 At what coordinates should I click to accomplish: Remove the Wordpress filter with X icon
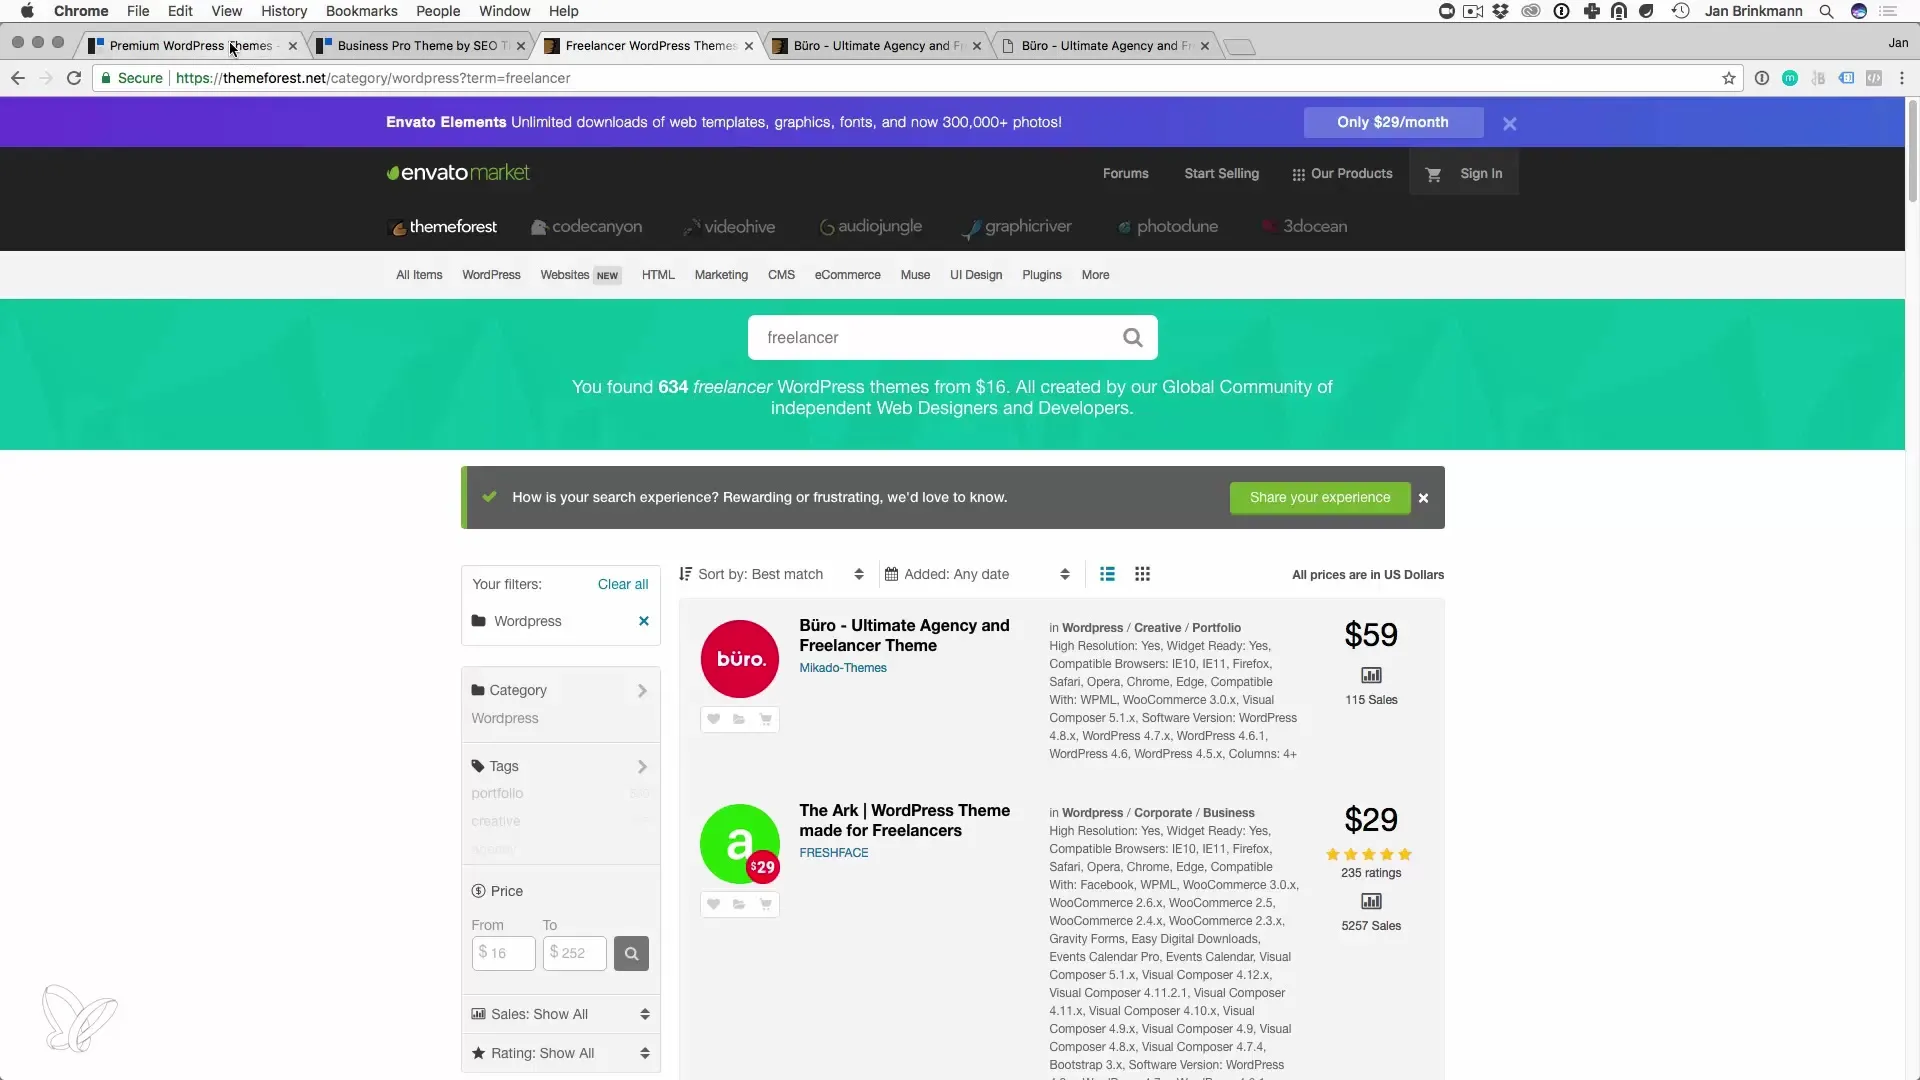point(644,621)
